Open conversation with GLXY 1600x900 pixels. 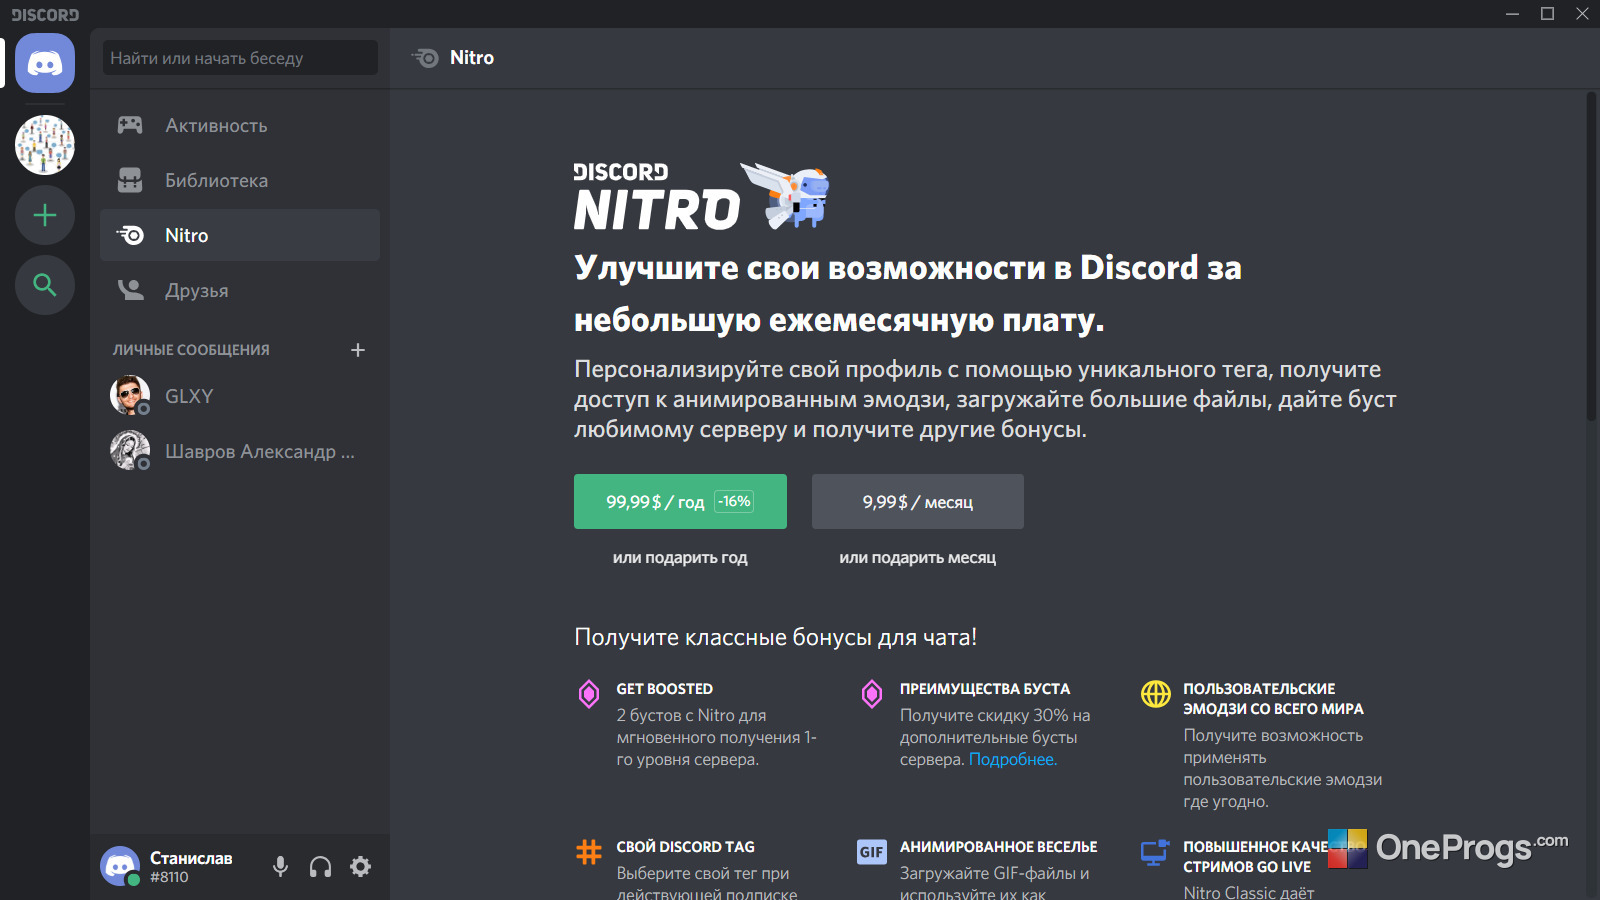point(240,396)
